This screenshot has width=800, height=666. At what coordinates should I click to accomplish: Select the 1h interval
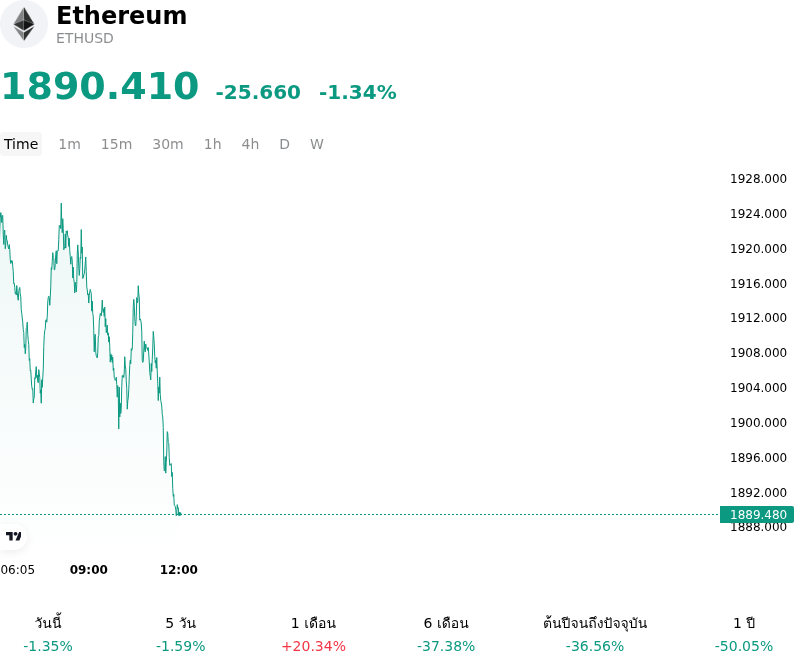pos(213,144)
